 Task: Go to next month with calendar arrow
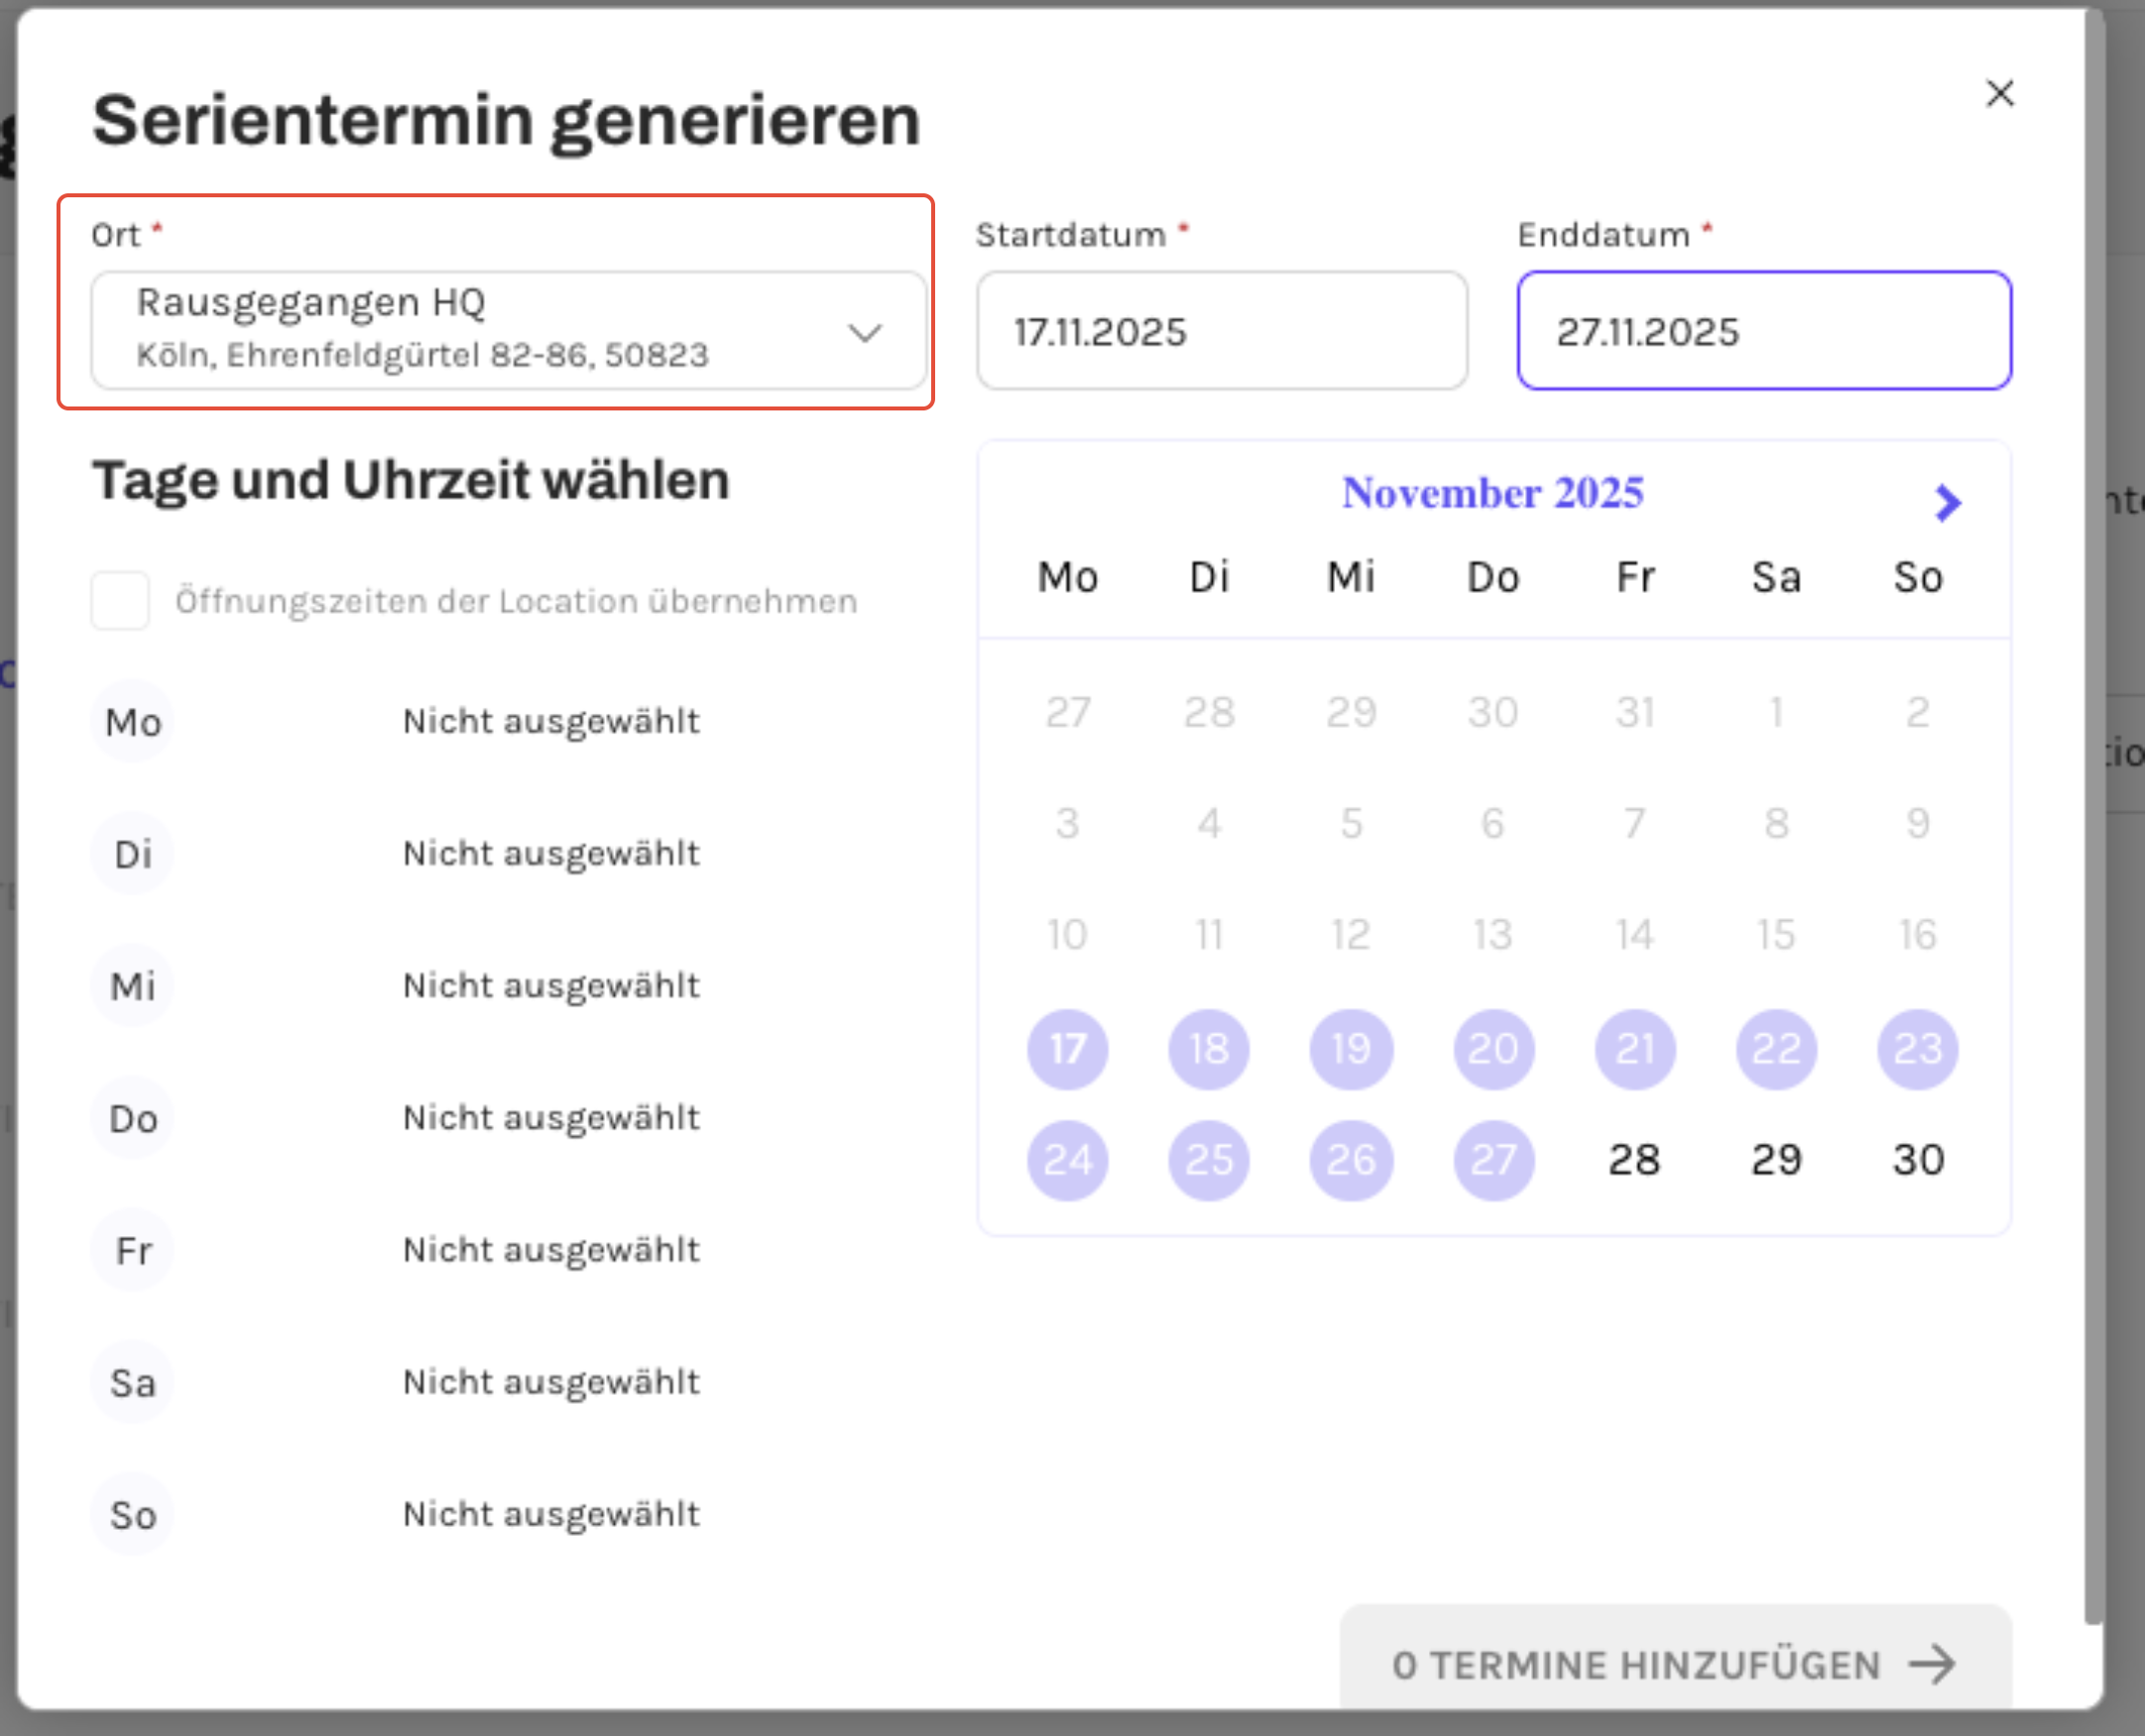point(1946,503)
